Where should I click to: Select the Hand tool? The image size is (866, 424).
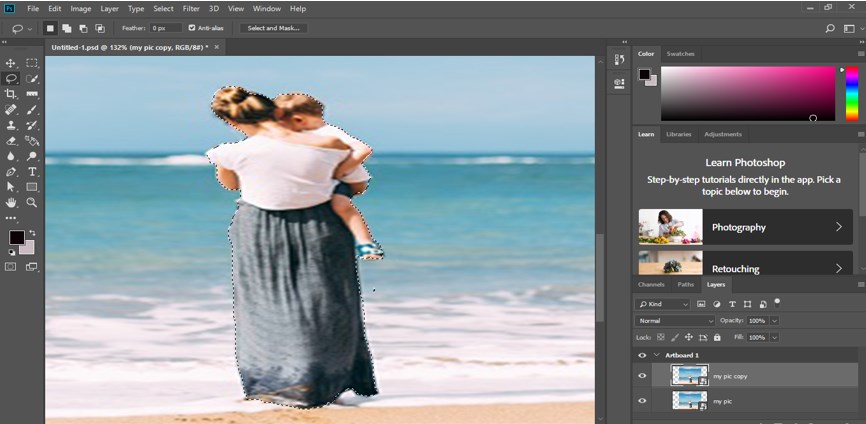pyautogui.click(x=11, y=202)
